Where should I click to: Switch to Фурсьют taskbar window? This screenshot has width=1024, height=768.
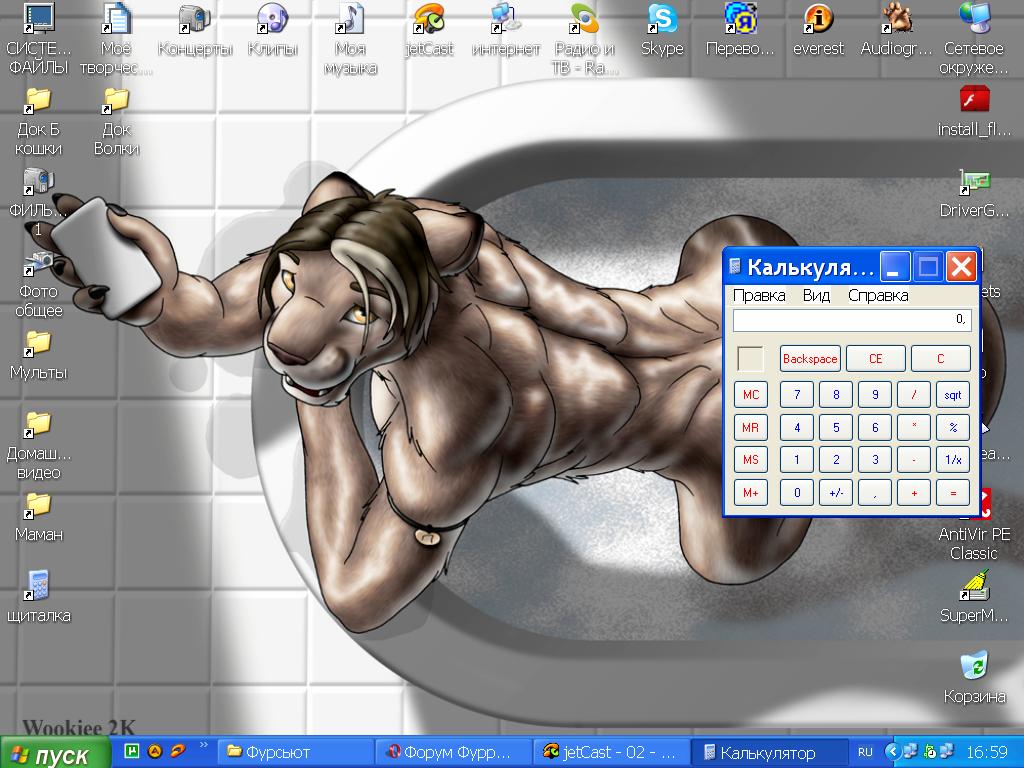coord(295,752)
